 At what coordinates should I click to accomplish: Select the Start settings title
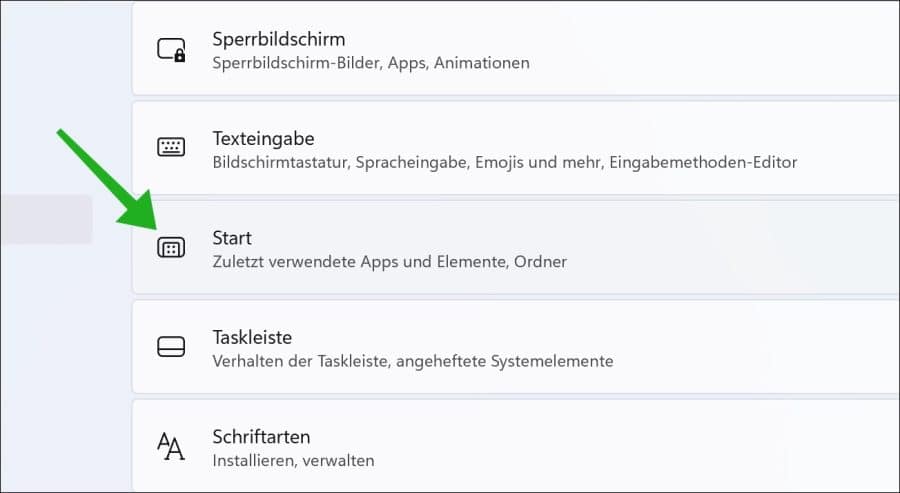(x=232, y=238)
